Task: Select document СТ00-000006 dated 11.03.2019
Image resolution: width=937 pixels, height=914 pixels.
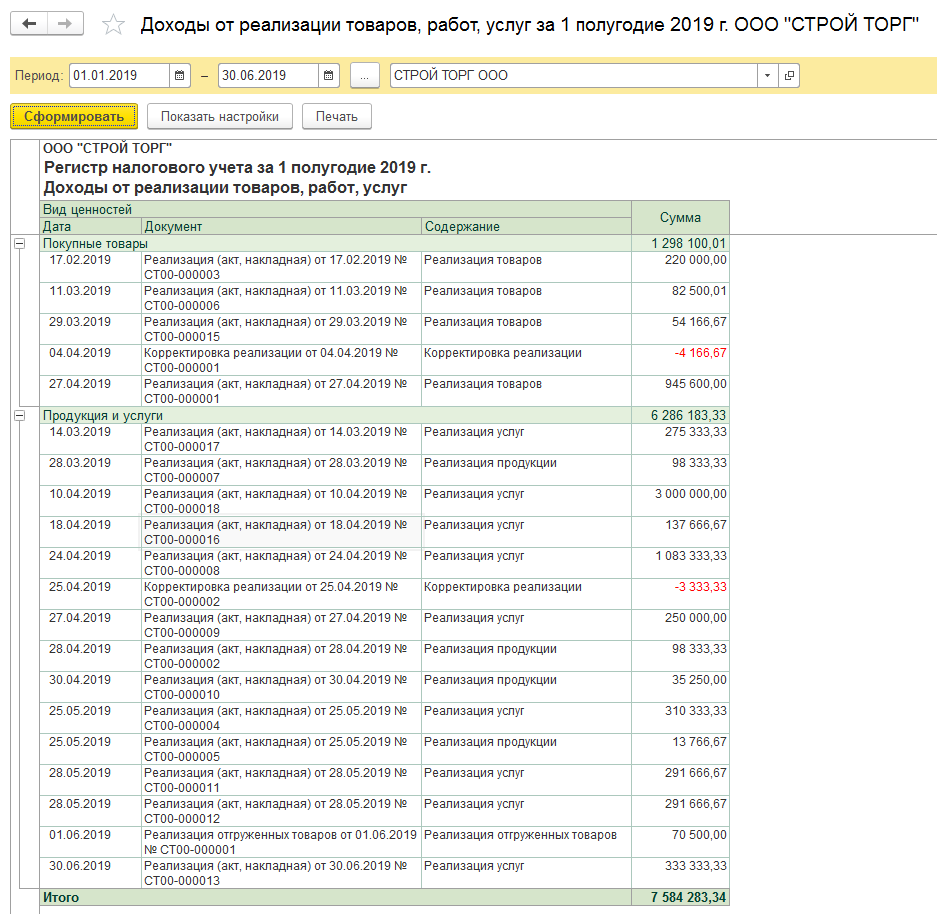Action: coord(281,298)
